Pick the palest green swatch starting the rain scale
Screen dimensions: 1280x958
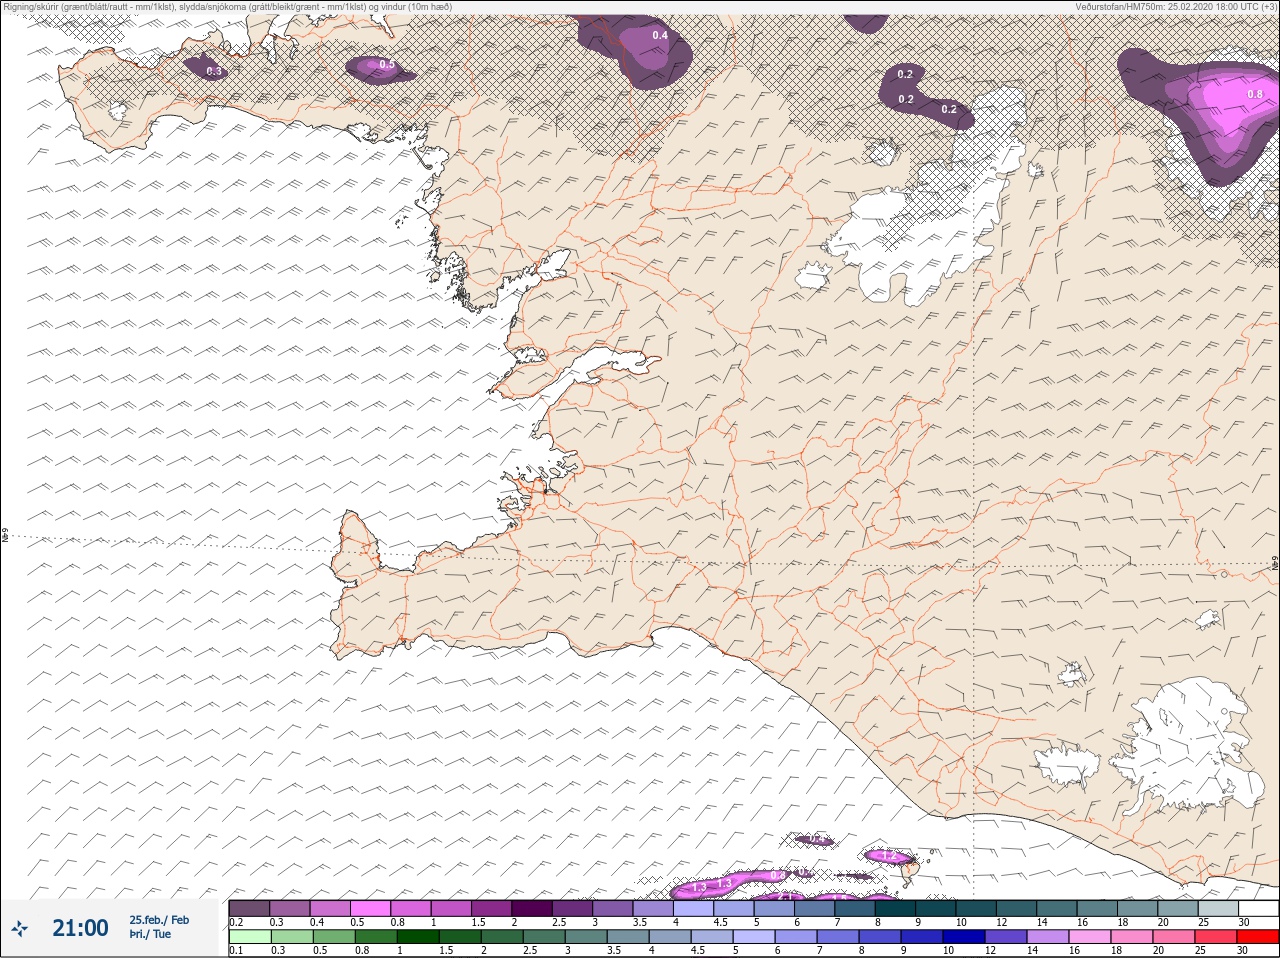click(250, 937)
